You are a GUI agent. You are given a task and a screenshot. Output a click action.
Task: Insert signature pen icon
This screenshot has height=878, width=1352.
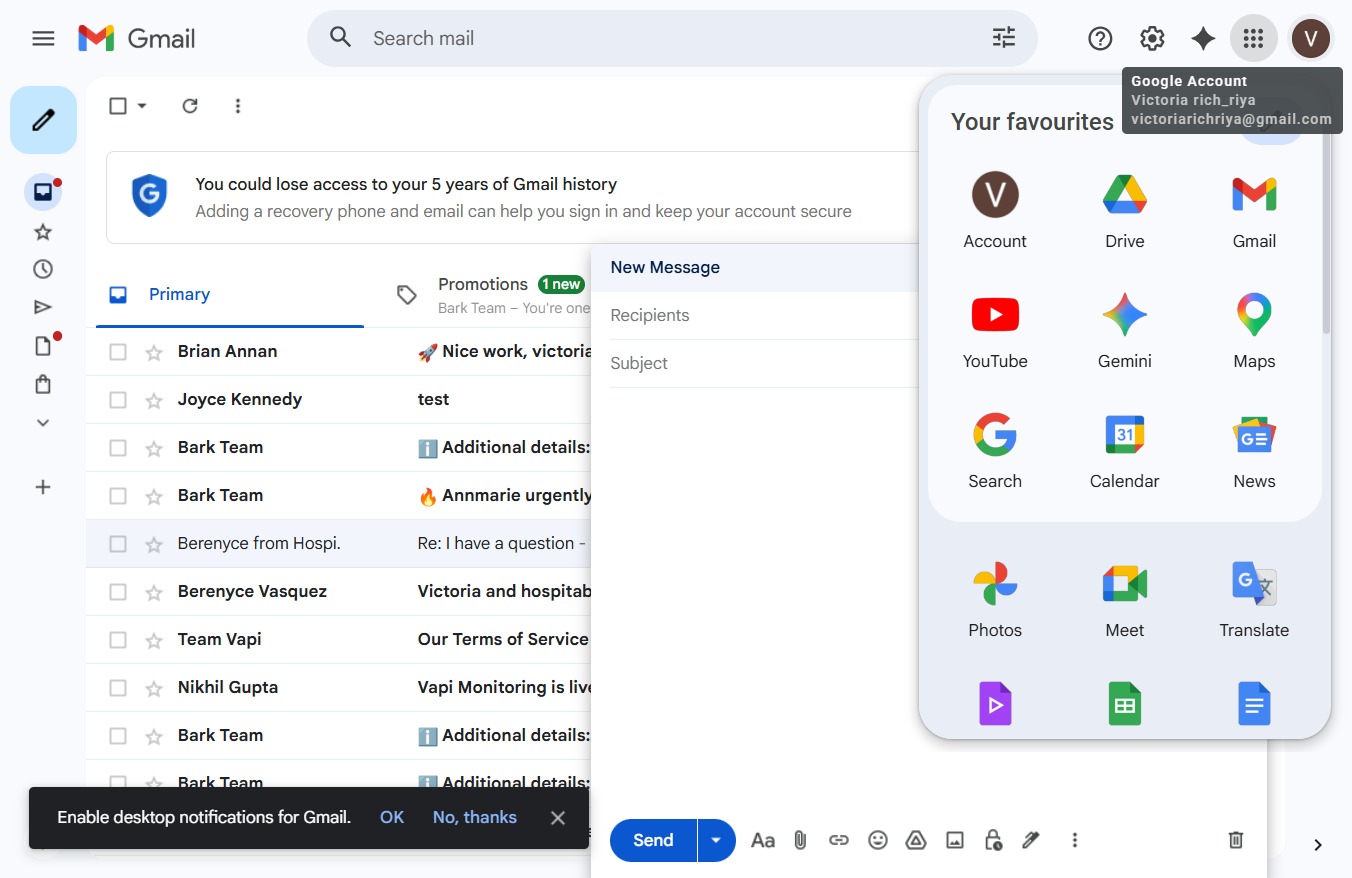click(x=1031, y=840)
